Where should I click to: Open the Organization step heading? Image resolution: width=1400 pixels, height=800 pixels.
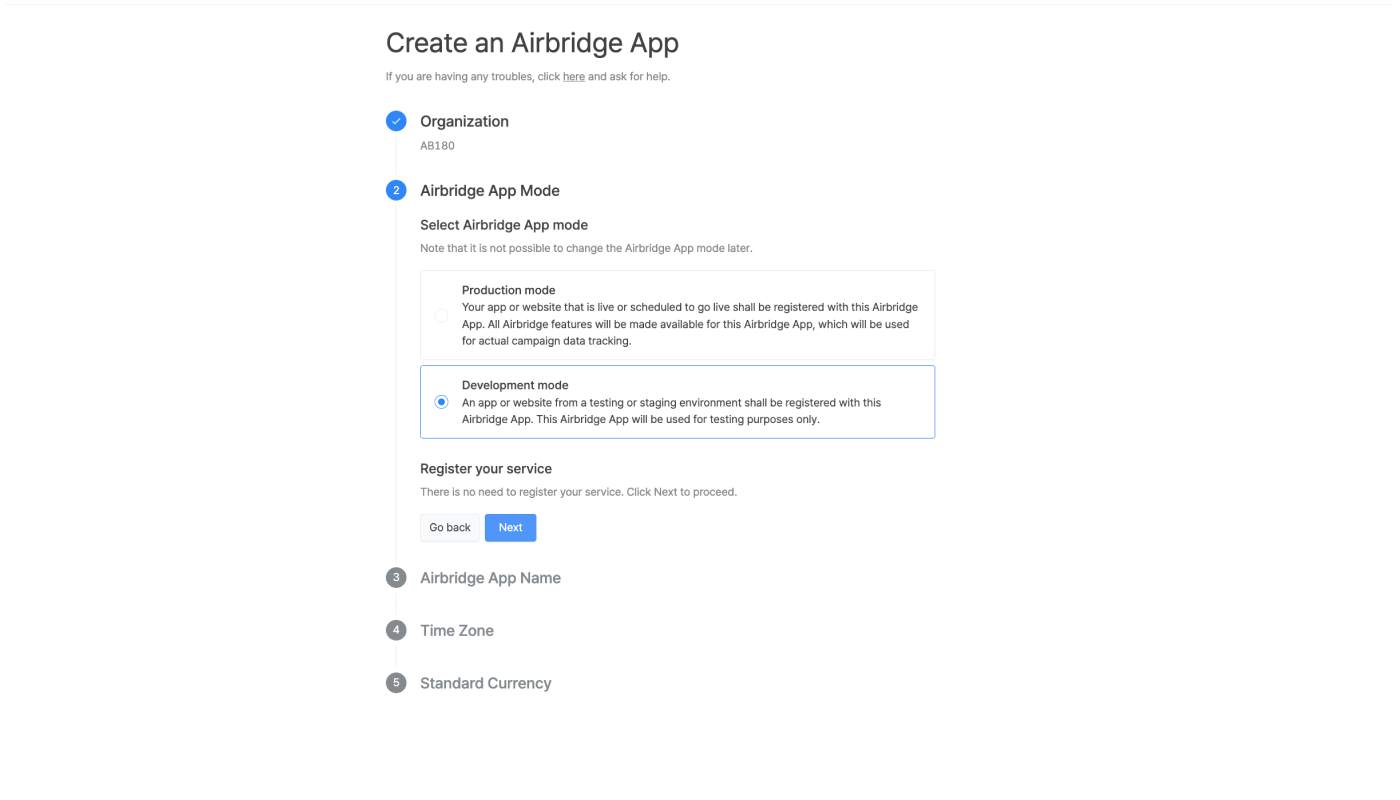[x=464, y=121]
